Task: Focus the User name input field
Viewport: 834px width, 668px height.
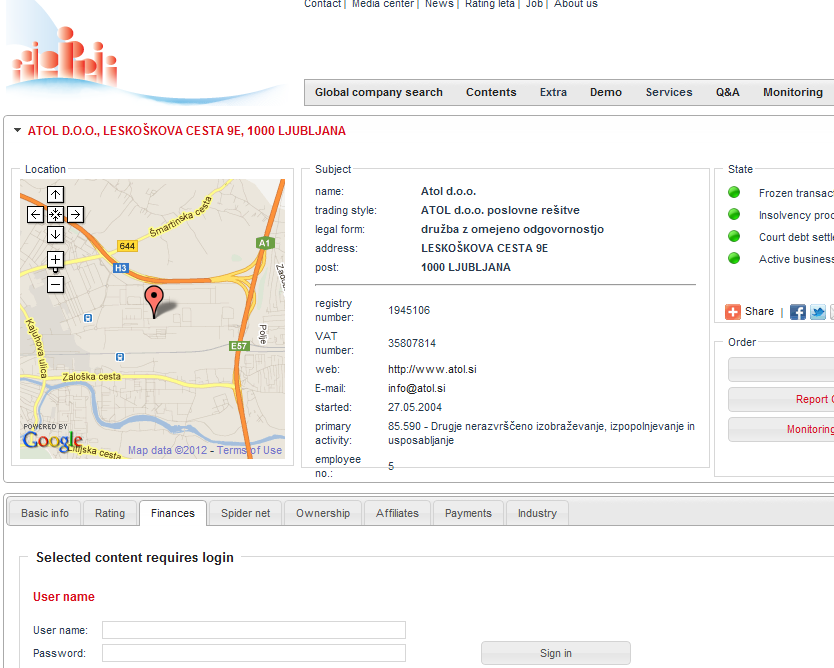Action: [x=254, y=630]
